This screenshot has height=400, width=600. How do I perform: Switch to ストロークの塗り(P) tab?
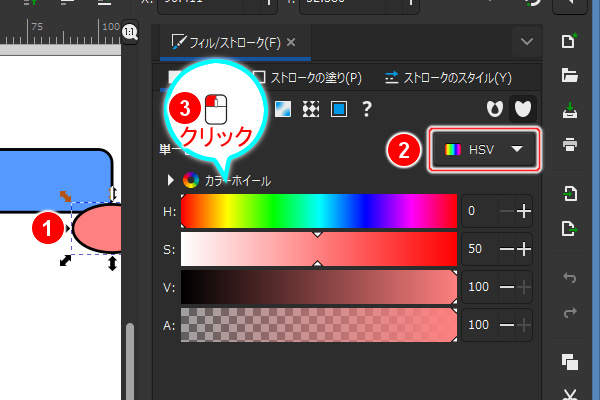(308, 78)
